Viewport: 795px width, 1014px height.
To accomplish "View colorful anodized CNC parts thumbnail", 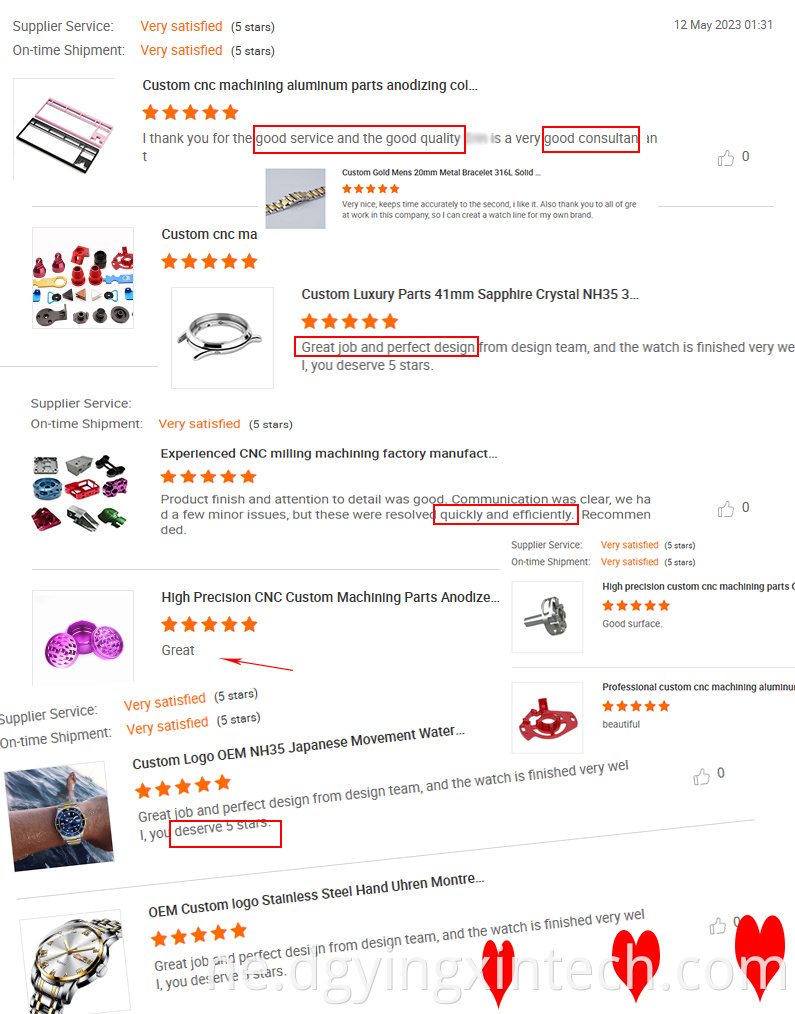I will coord(83,278).
